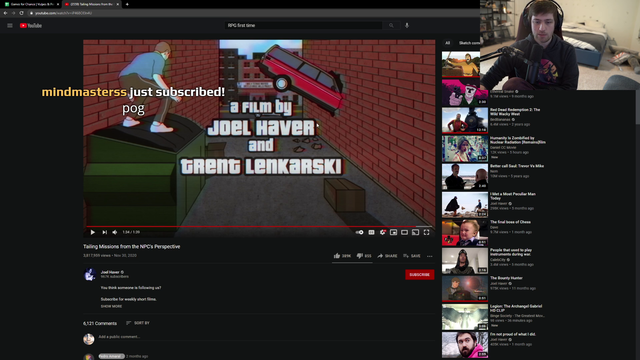Toggle subtitles with the captions button
This screenshot has width=640, height=360.
(x=371, y=232)
